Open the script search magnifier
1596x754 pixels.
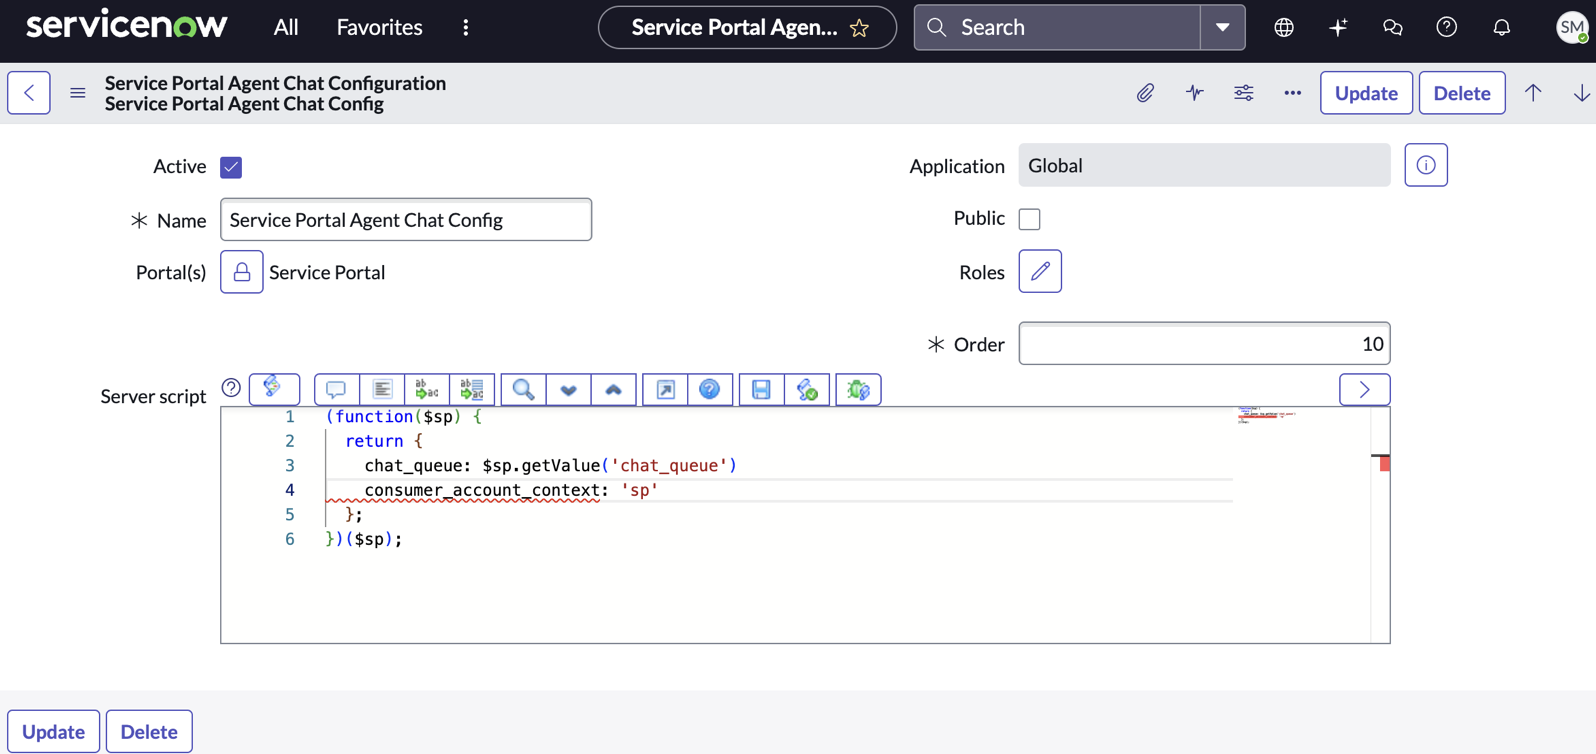pos(523,389)
